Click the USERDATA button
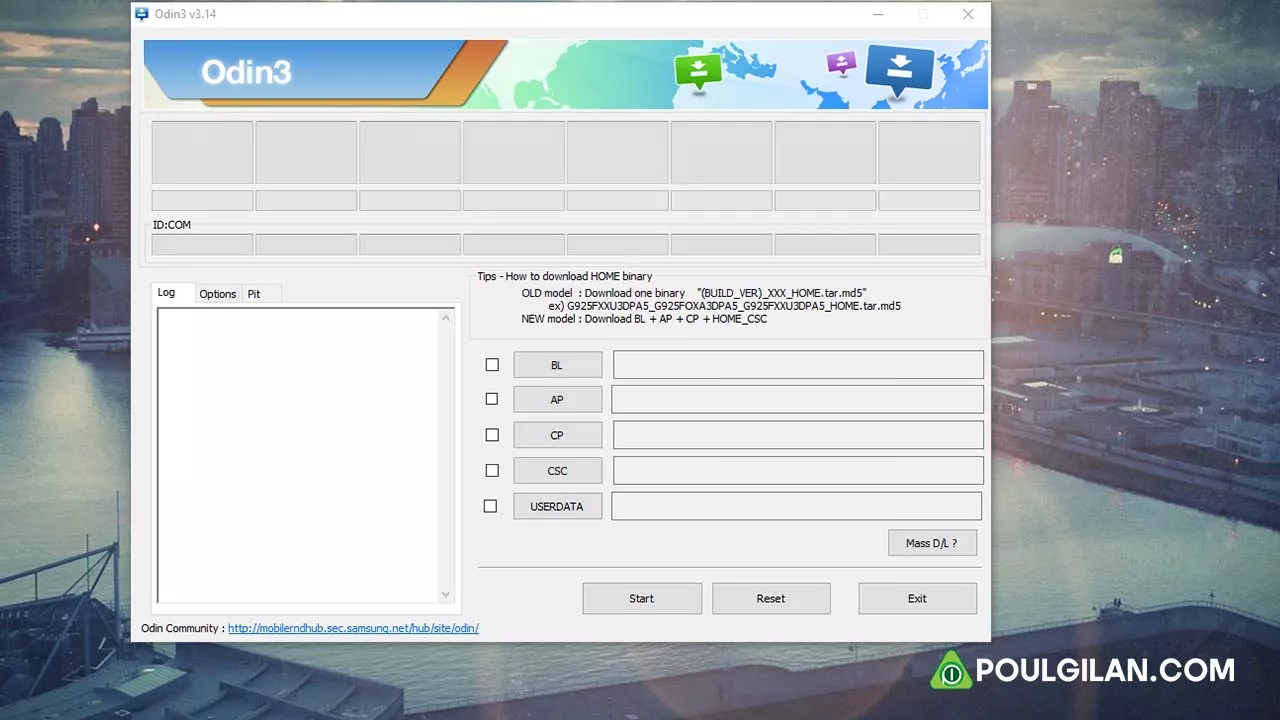 (558, 506)
